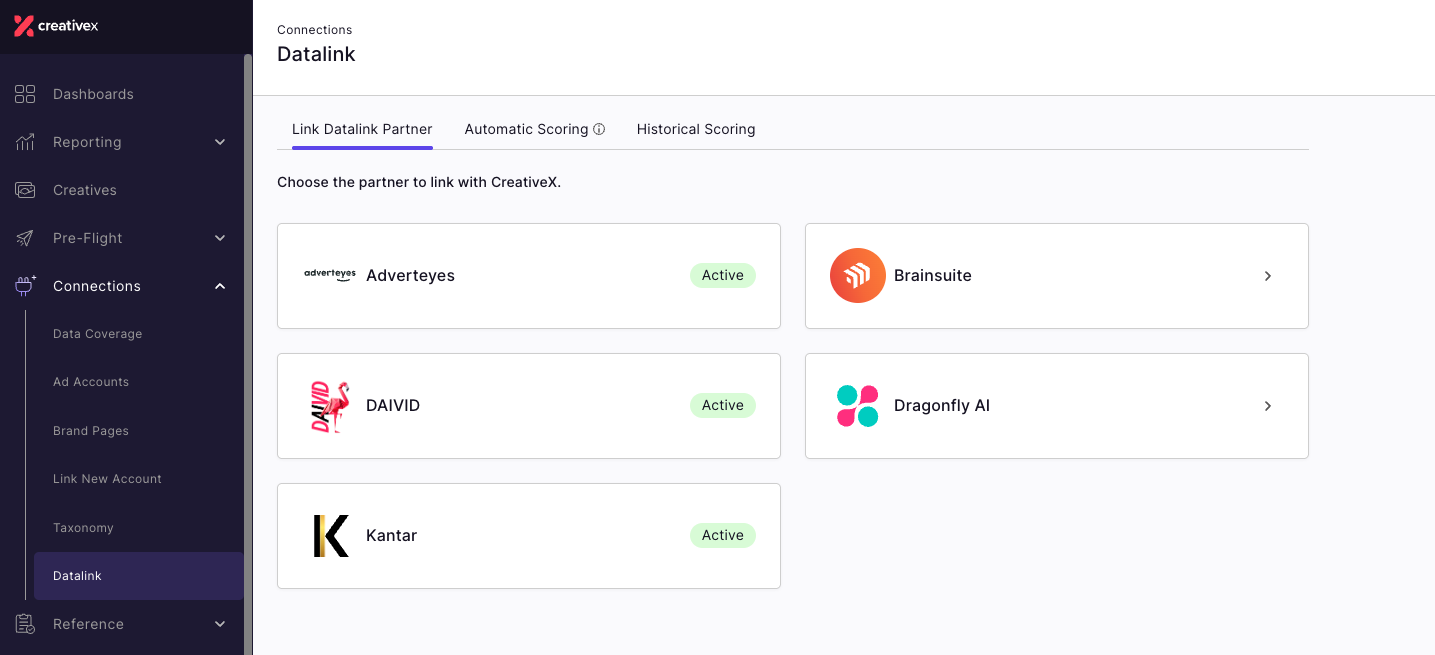Open Creatives in sidebar

coord(85,190)
